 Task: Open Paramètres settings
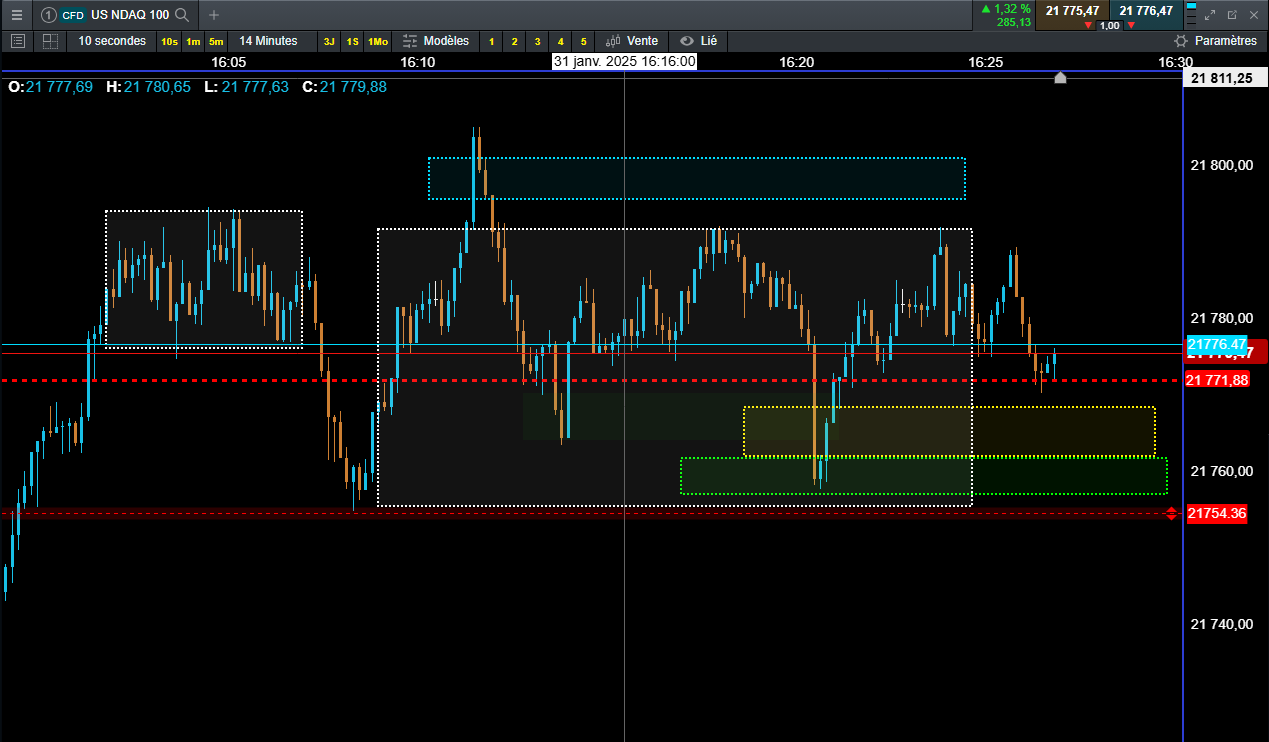(x=1215, y=41)
